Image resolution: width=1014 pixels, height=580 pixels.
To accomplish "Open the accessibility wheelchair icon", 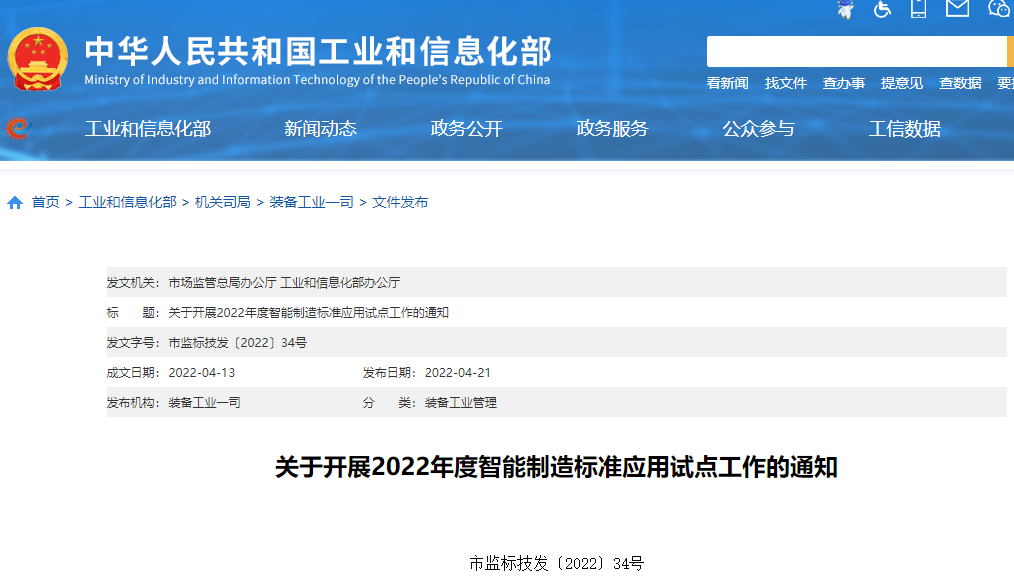I will pyautogui.click(x=881, y=9).
